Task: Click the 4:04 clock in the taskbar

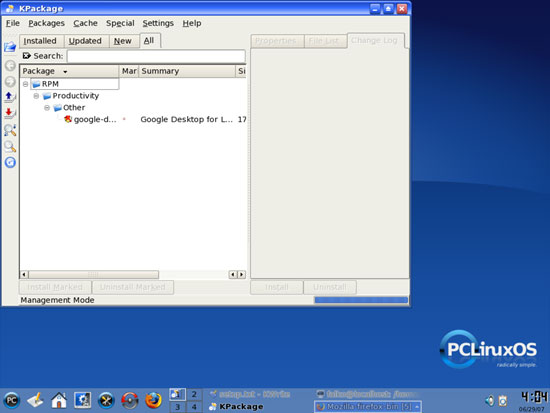Action: [534, 398]
